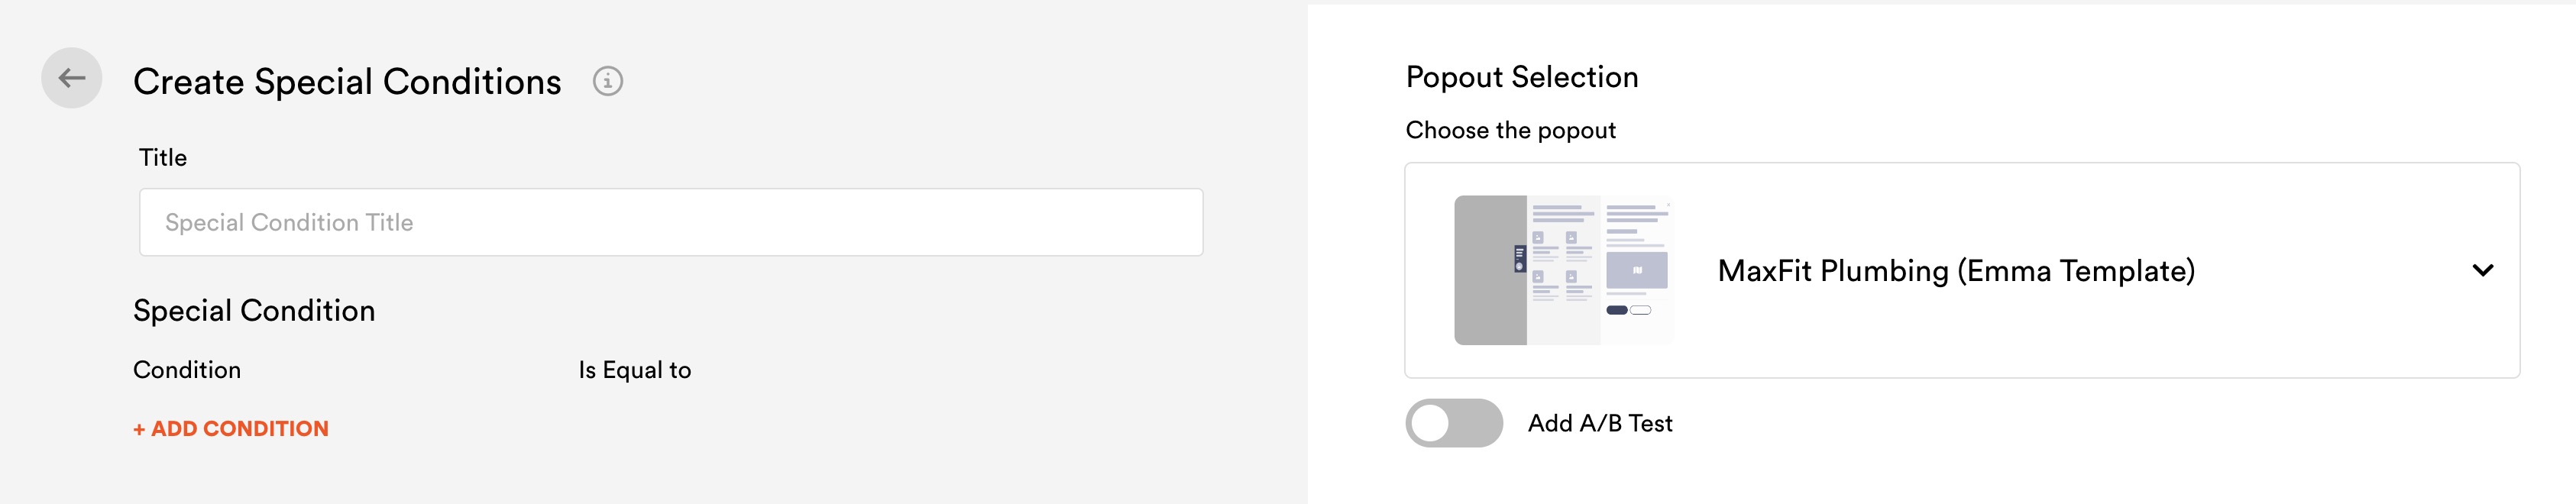Click the Title field label
This screenshot has height=504, width=2576.
point(163,158)
